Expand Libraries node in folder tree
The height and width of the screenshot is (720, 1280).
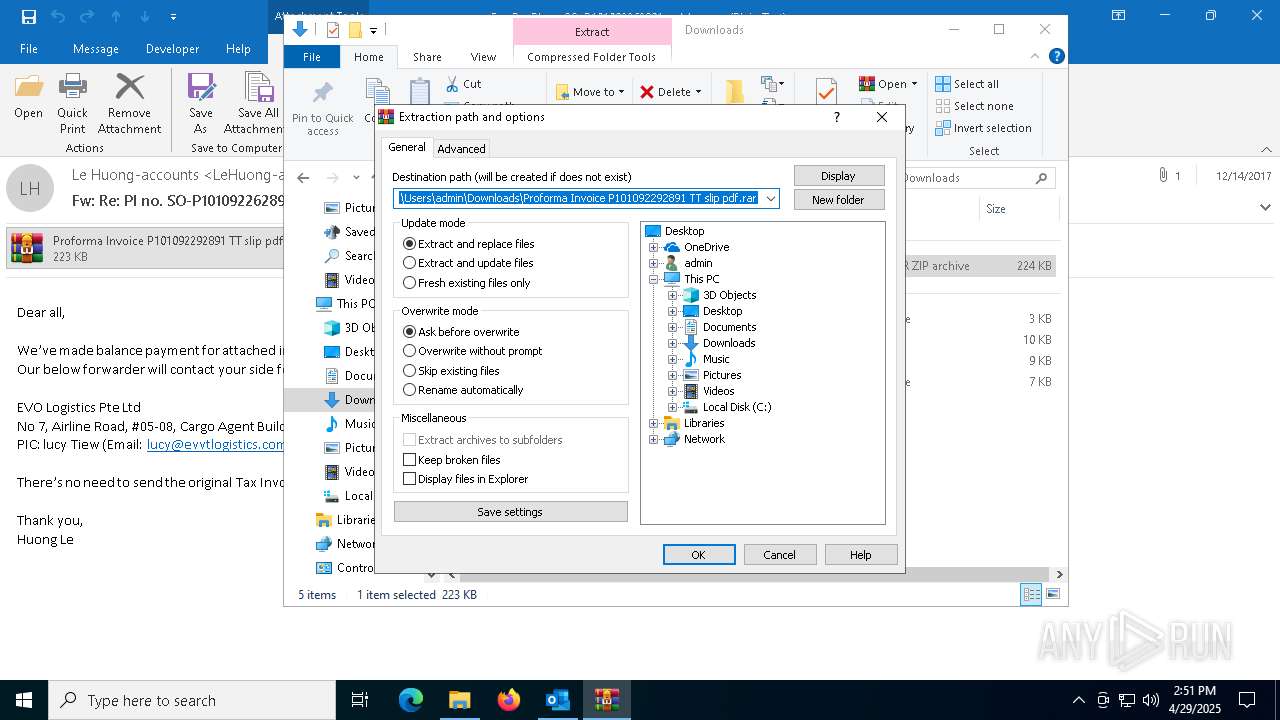pos(654,423)
